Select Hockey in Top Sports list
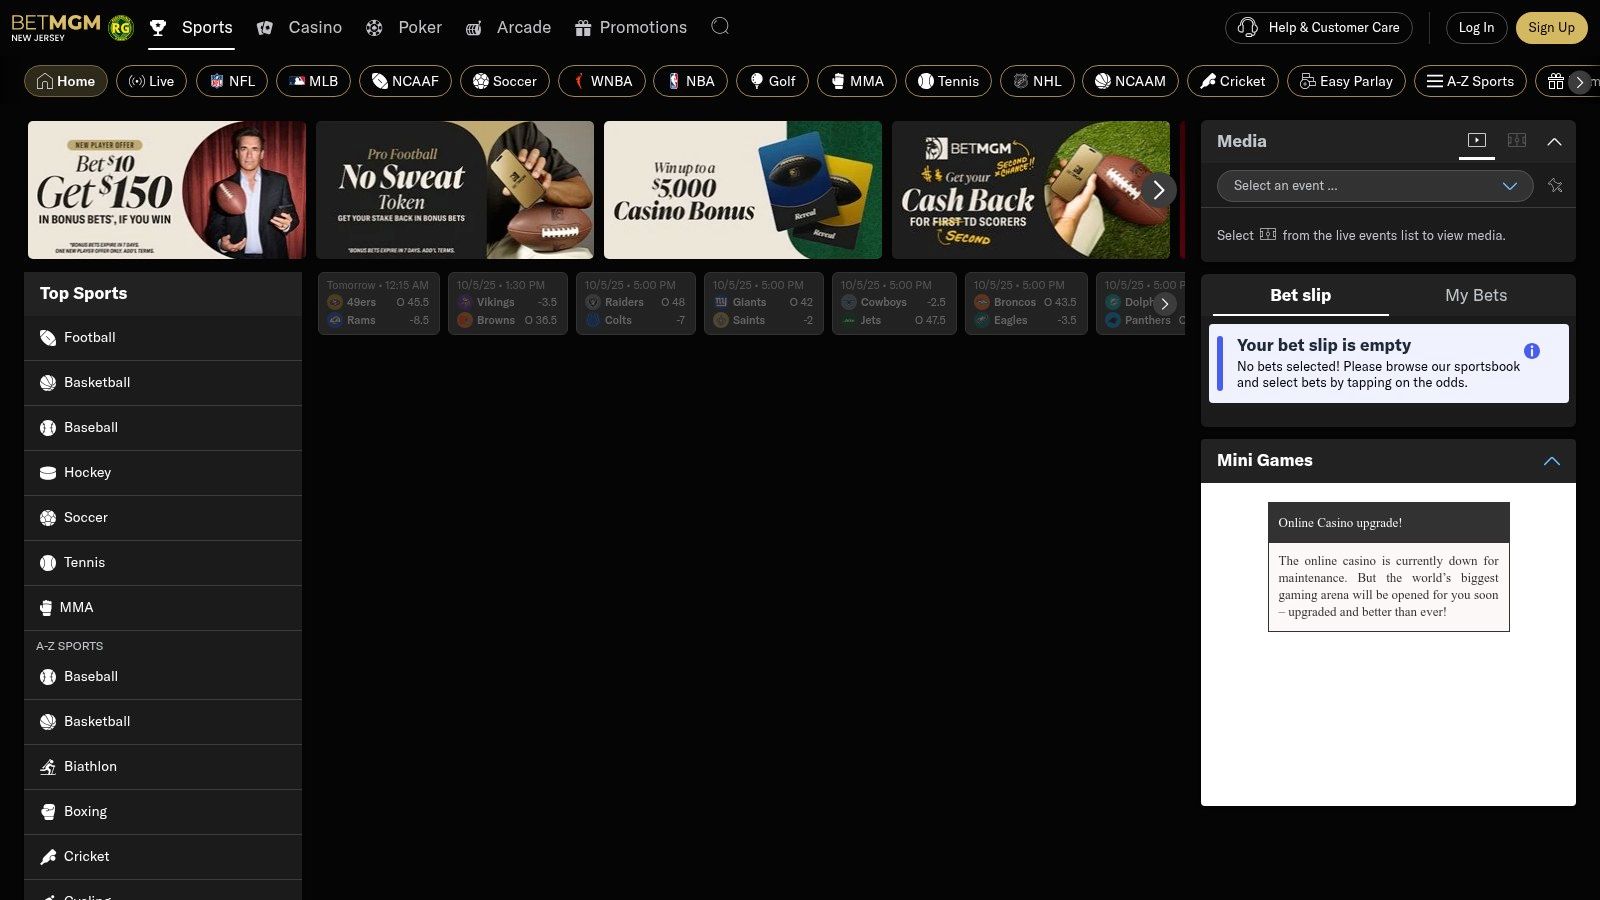Viewport: 1600px width, 900px height. pyautogui.click(x=87, y=472)
